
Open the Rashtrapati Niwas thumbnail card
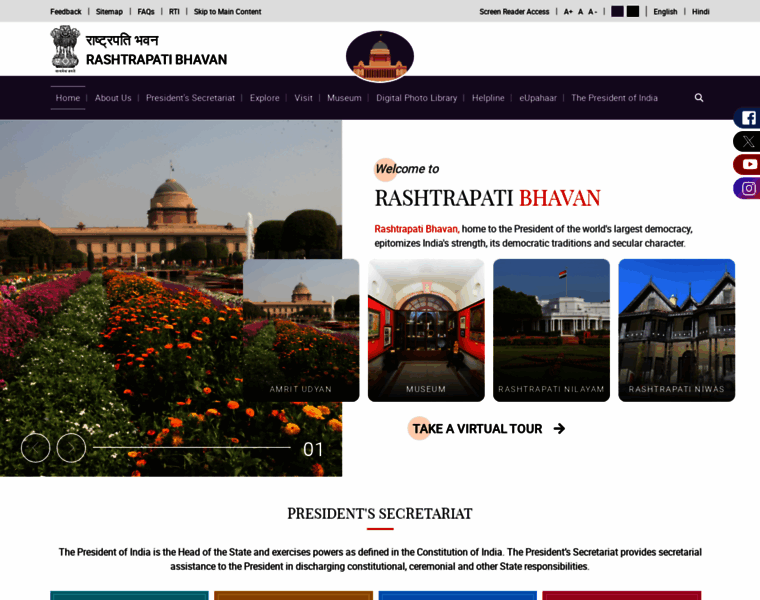677,330
